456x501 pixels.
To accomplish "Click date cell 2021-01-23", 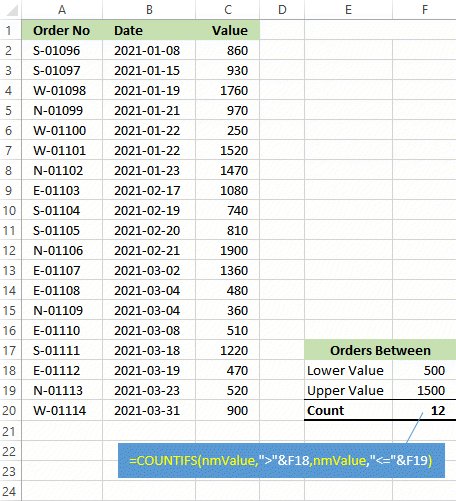I will (149, 170).
